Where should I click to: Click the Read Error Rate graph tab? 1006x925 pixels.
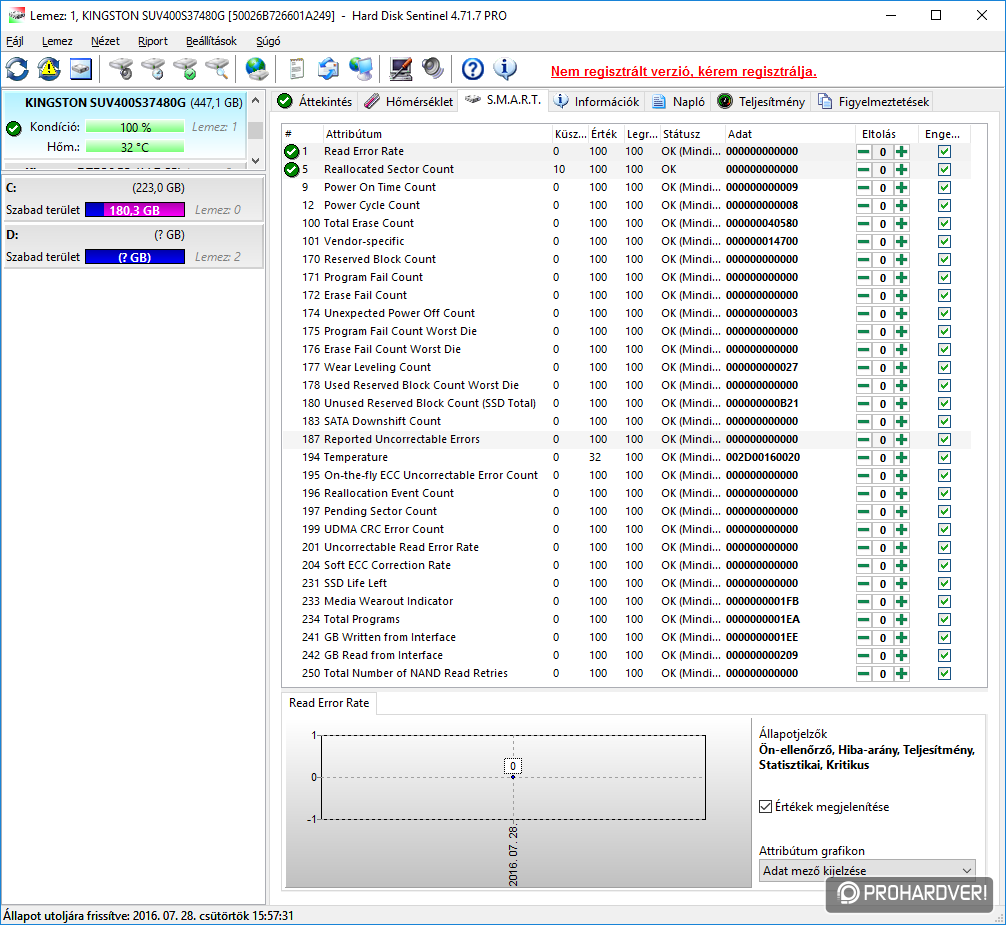(x=329, y=703)
